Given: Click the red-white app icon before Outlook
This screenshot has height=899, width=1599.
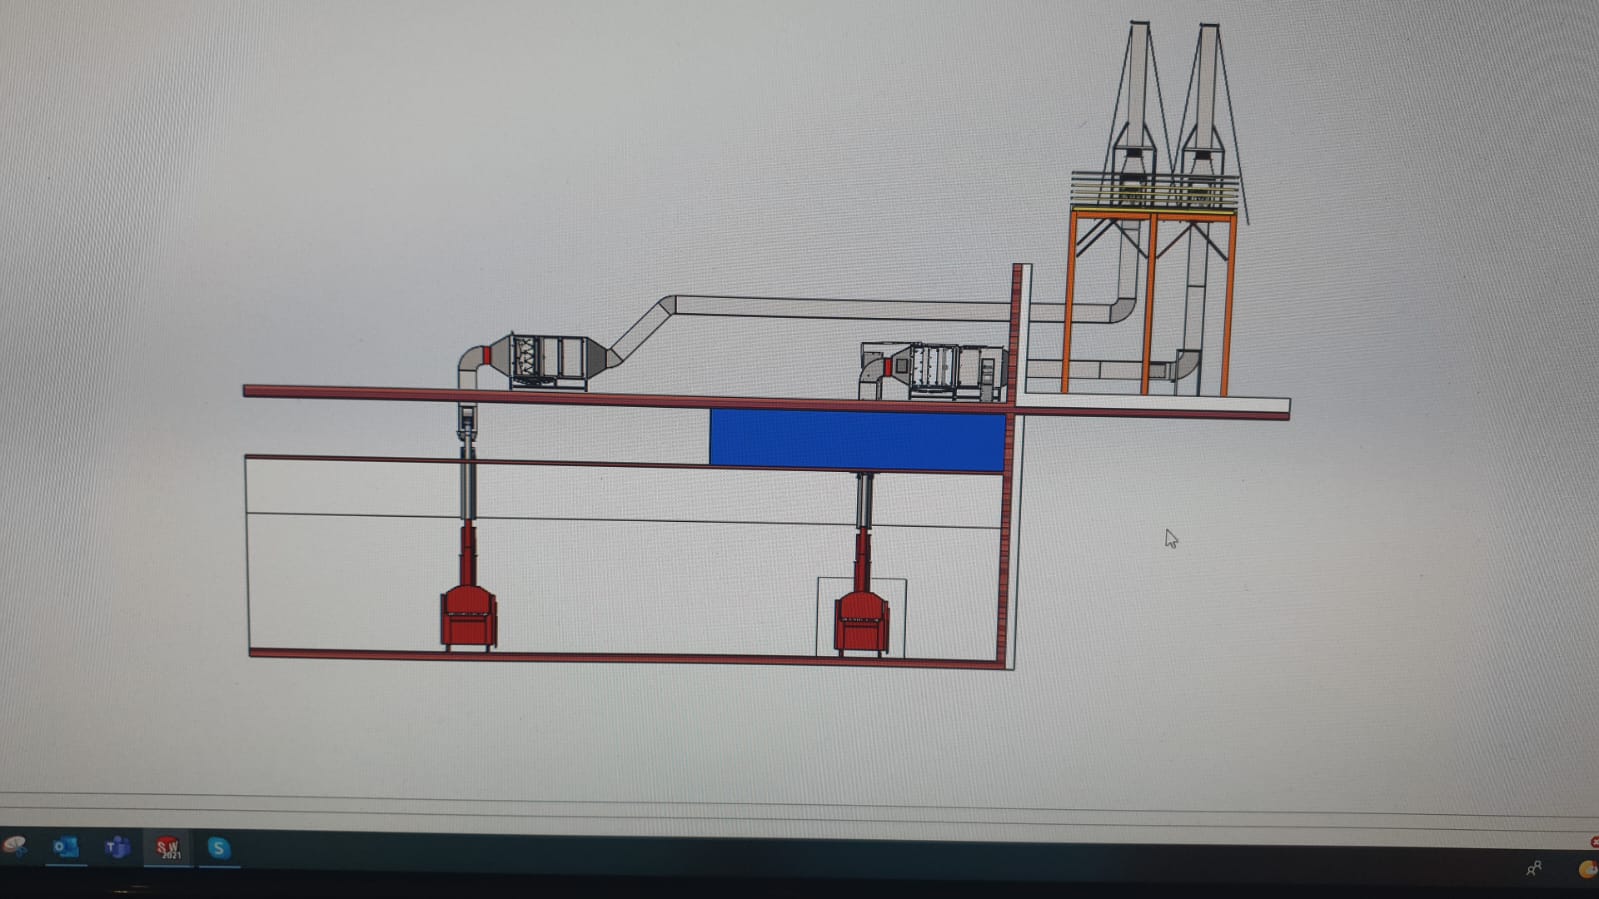Looking at the screenshot, I should 14,847.
